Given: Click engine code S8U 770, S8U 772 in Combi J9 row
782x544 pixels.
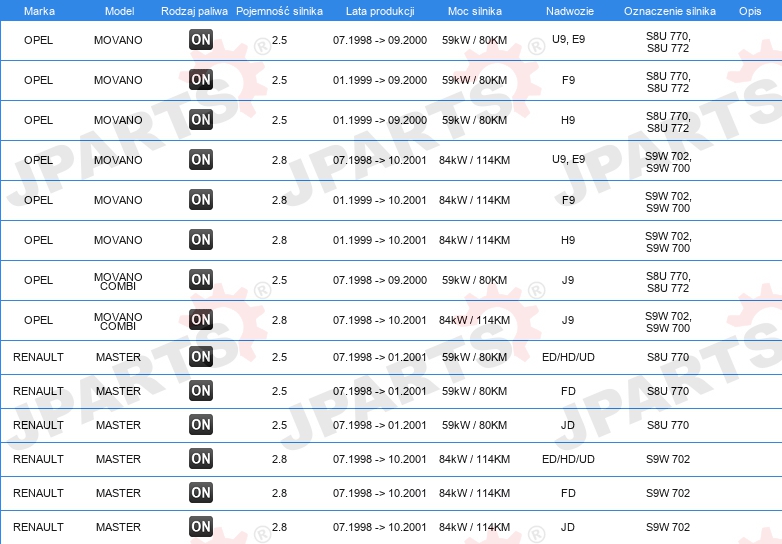Looking at the screenshot, I should pyautogui.click(x=668, y=282).
